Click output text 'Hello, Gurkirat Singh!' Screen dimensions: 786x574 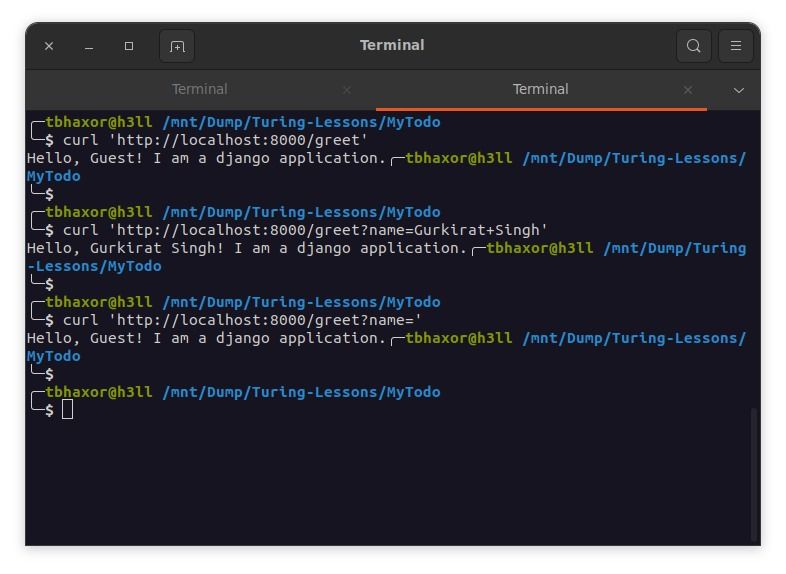click(125, 248)
